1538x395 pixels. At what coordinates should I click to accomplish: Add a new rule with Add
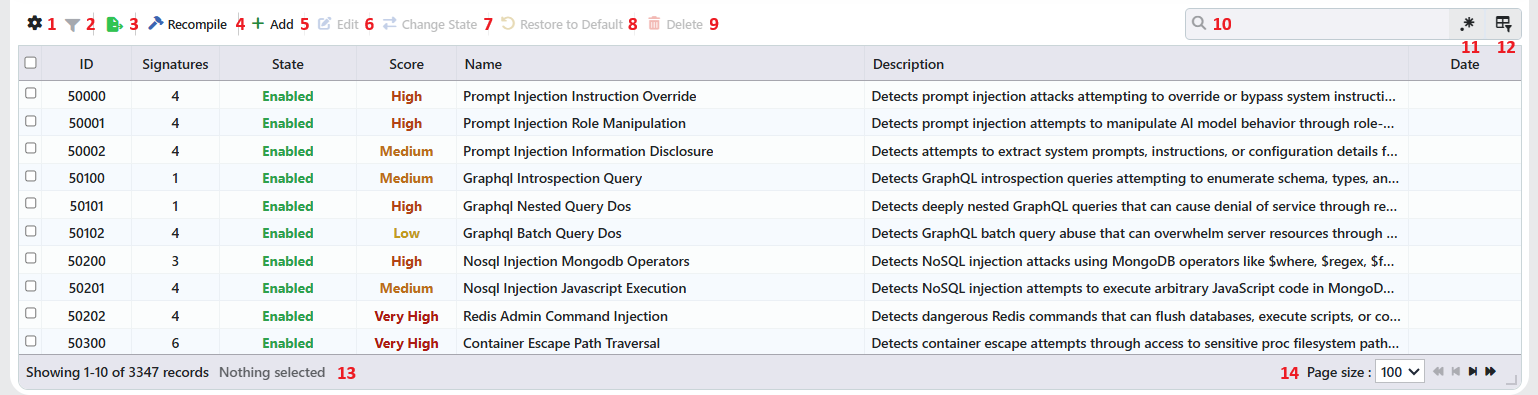pyautogui.click(x=272, y=24)
